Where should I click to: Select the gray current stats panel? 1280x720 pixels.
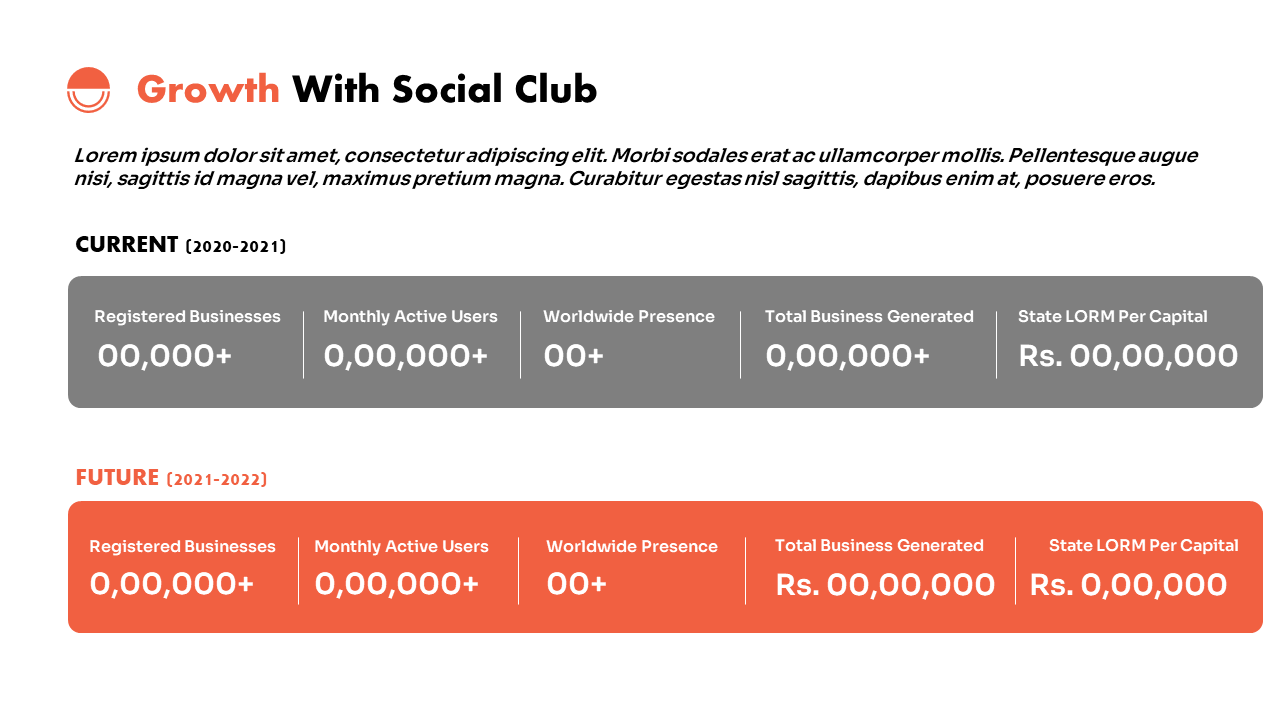665,342
